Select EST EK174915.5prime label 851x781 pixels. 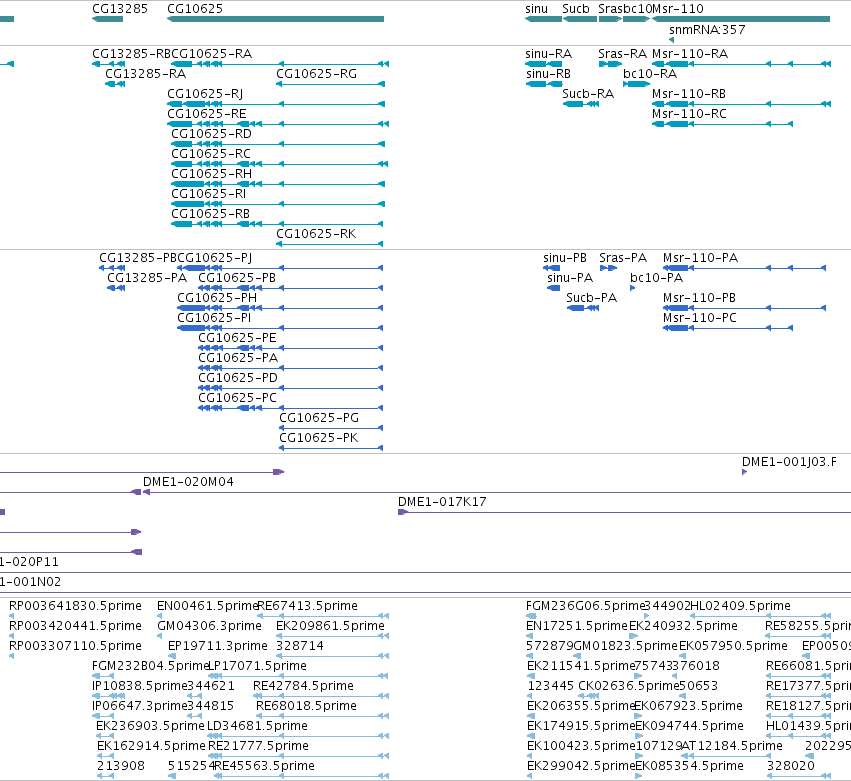[581, 726]
